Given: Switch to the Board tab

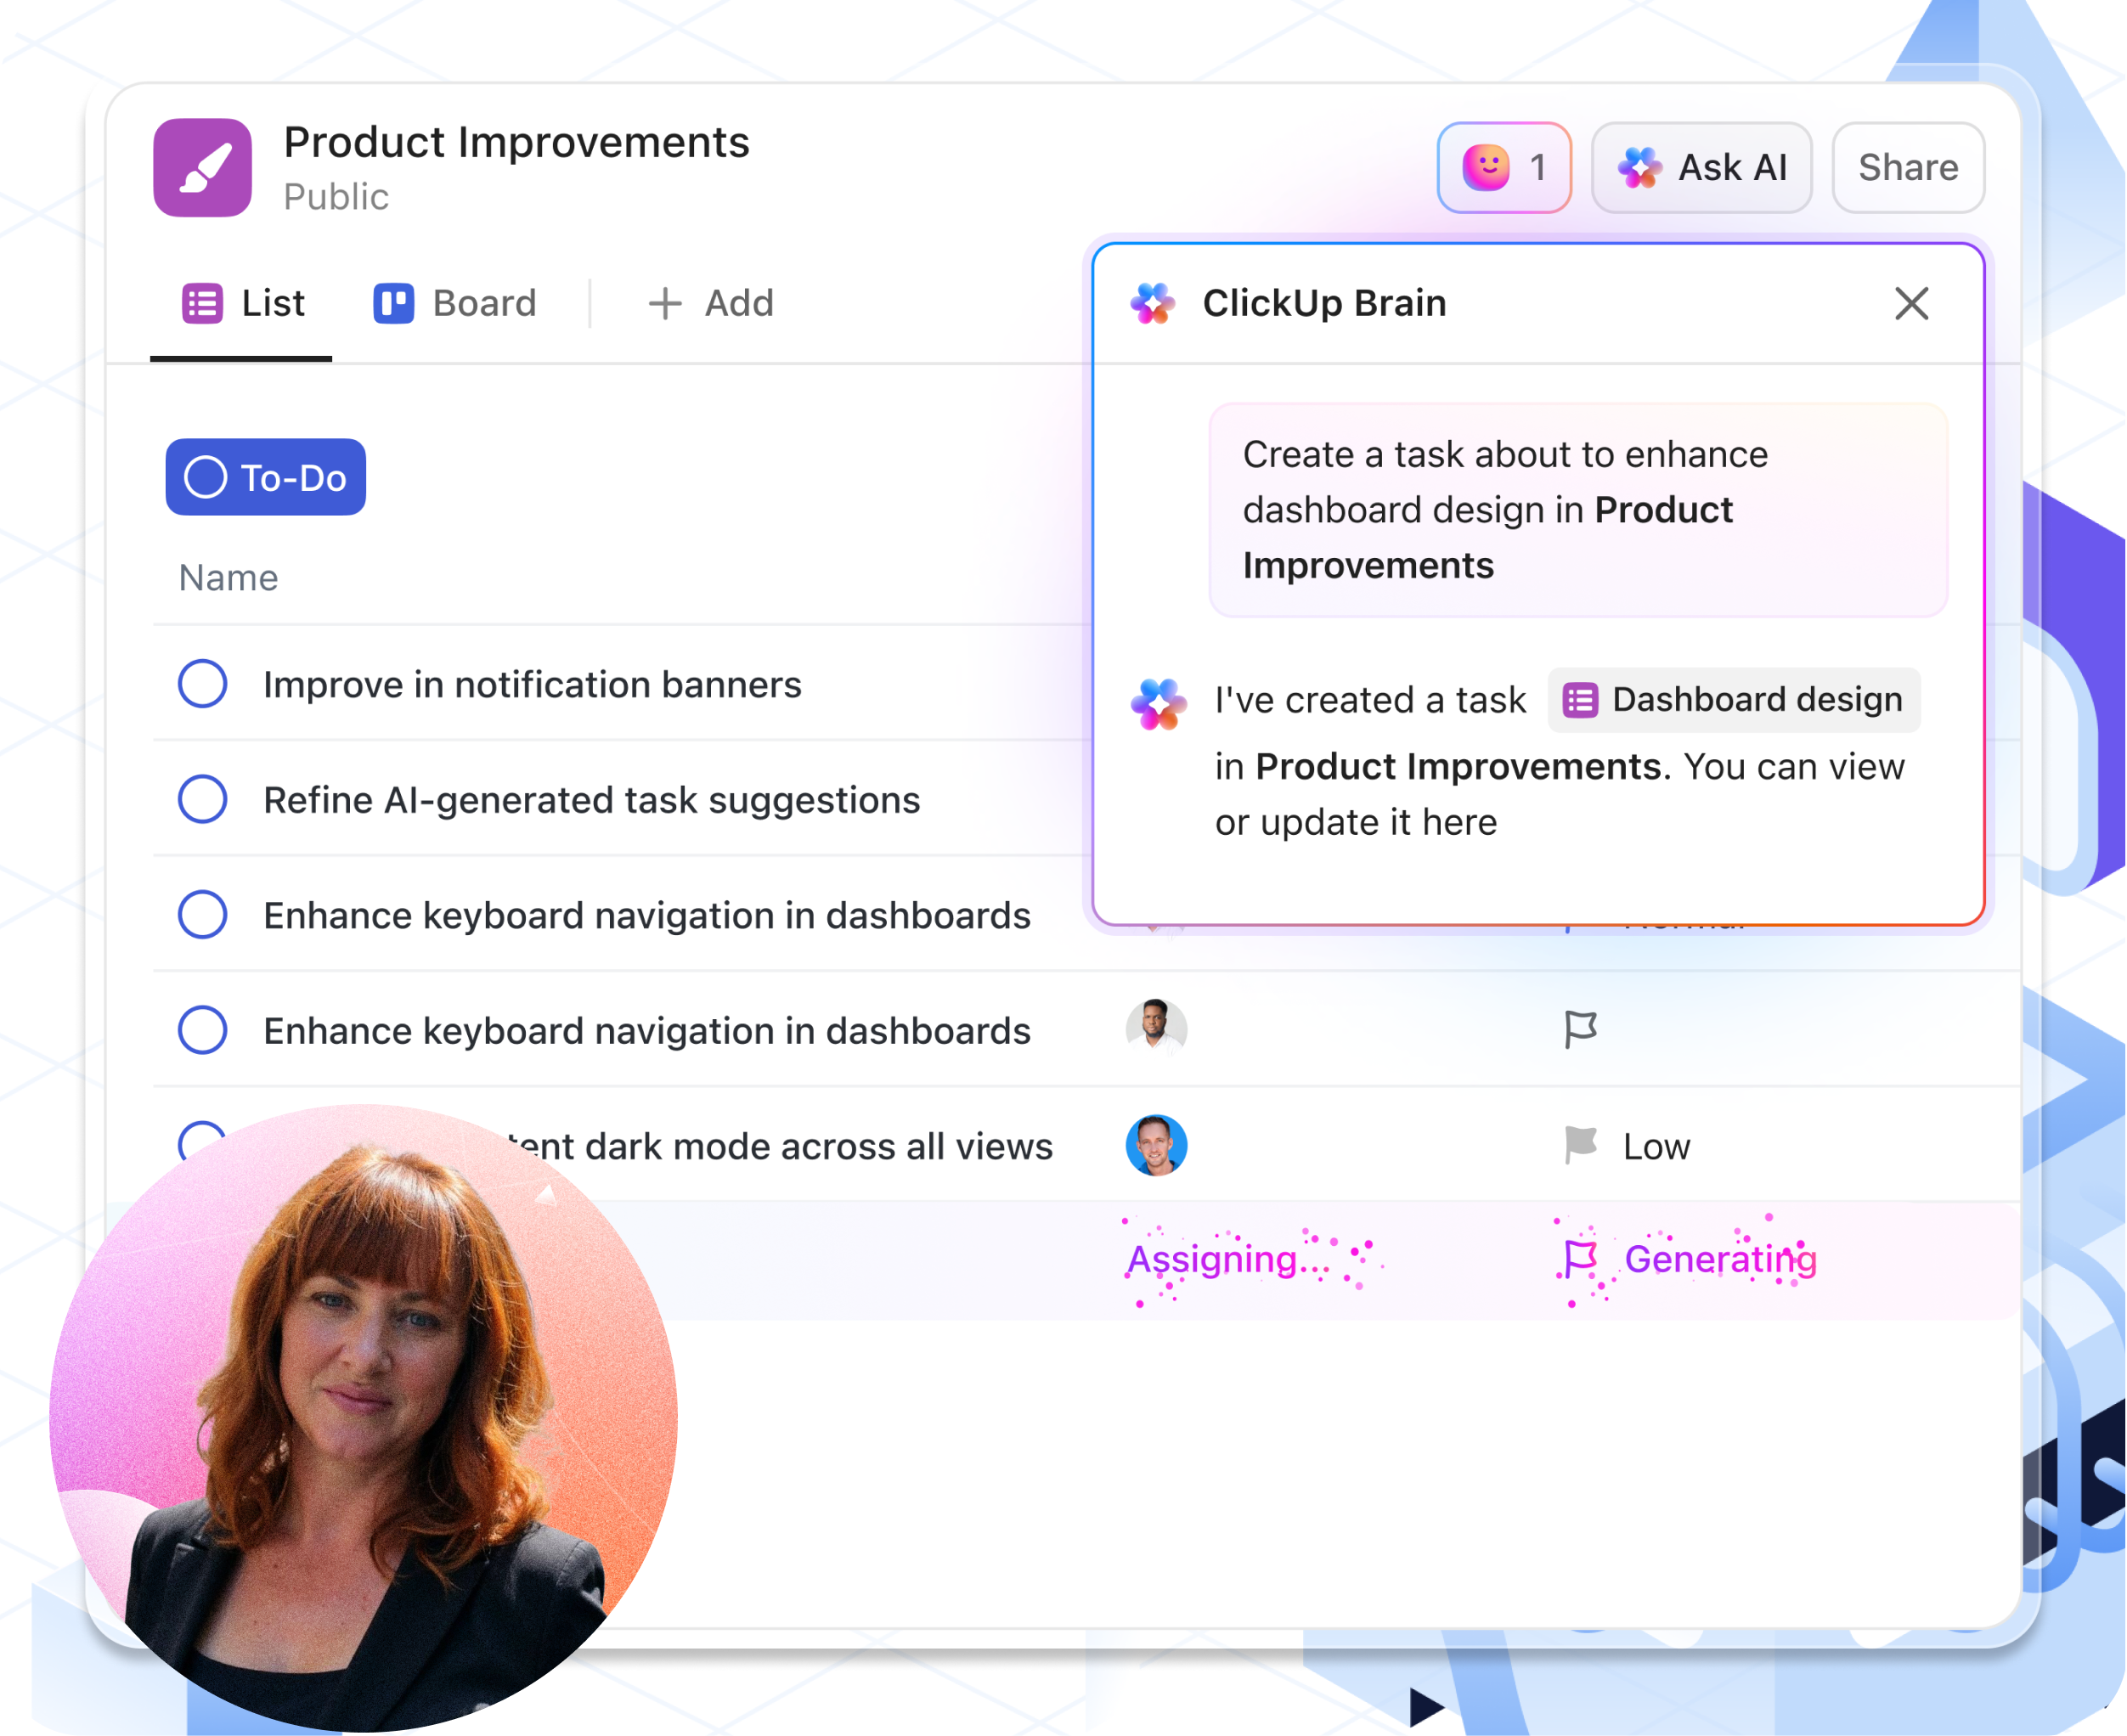Looking at the screenshot, I should pos(455,303).
